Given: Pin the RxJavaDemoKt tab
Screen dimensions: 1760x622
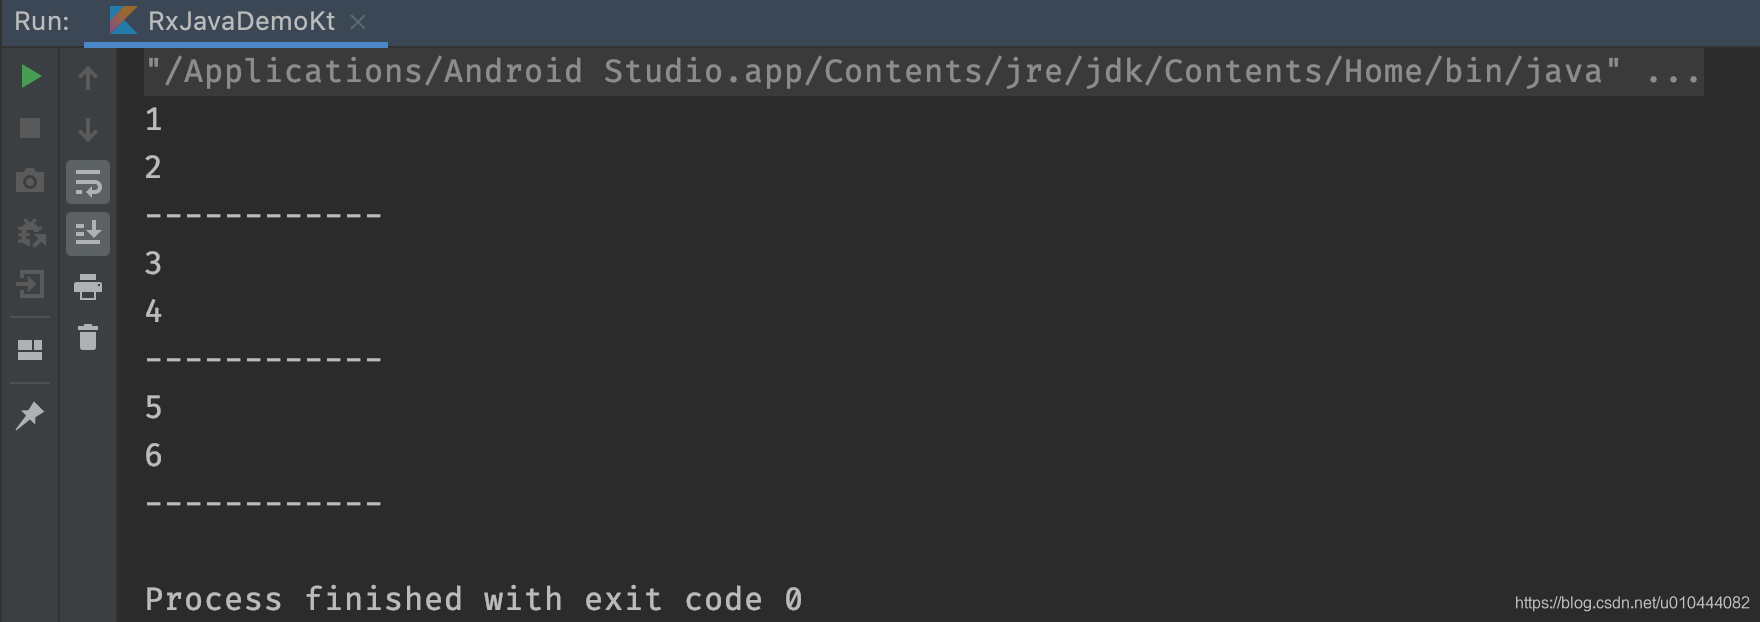Looking at the screenshot, I should coord(30,415).
